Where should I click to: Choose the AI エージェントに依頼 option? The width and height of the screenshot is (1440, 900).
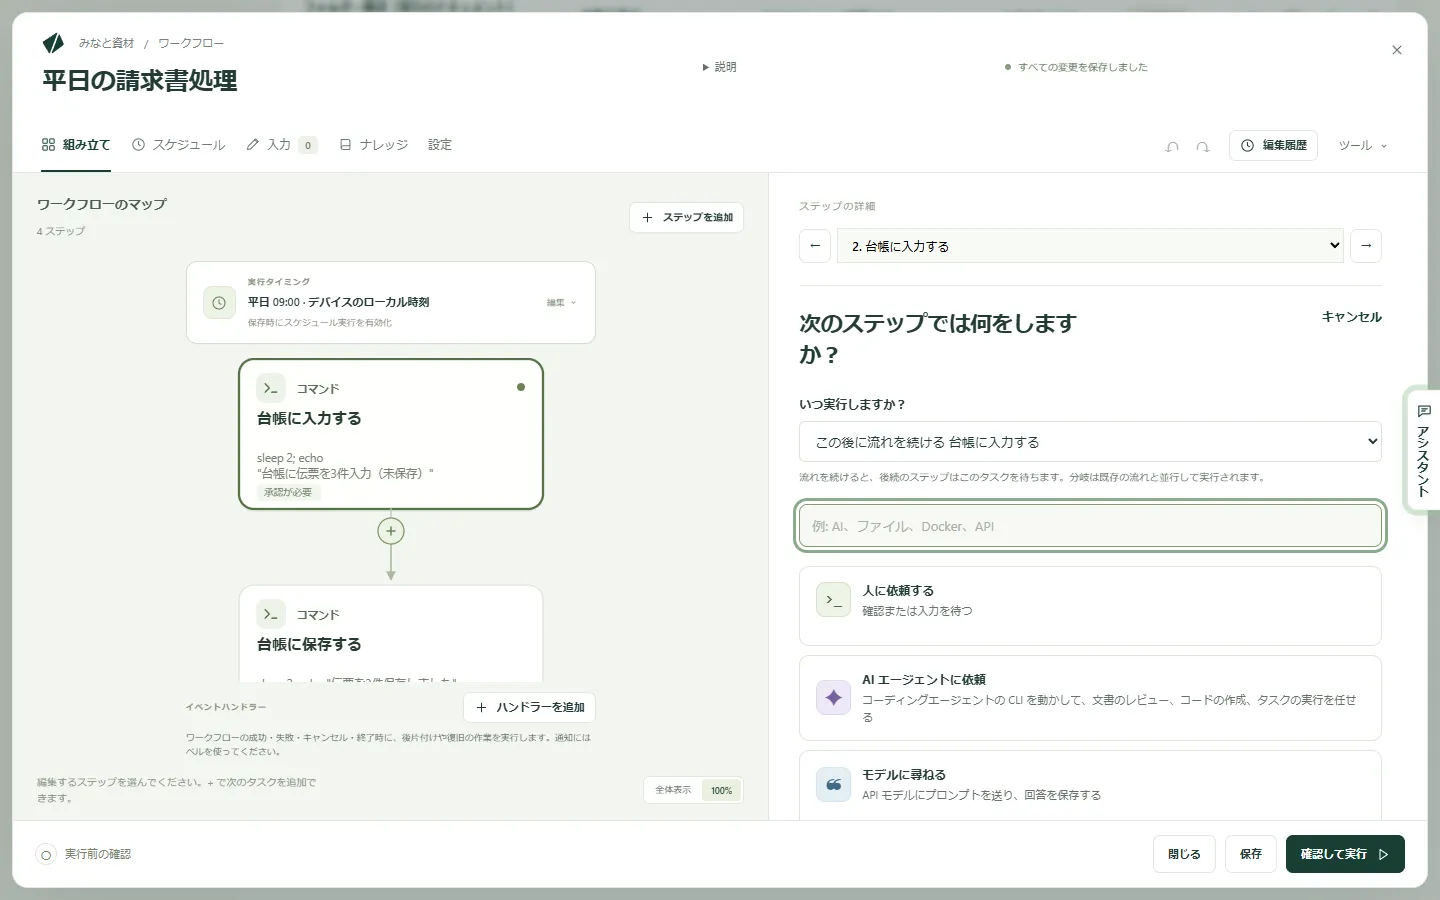click(x=1090, y=698)
